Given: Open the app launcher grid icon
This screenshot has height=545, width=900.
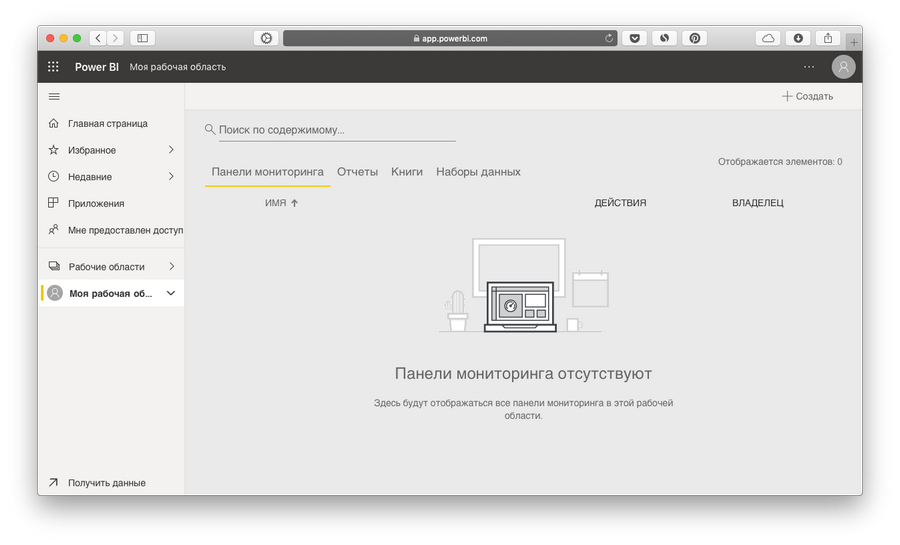Looking at the screenshot, I should [53, 67].
